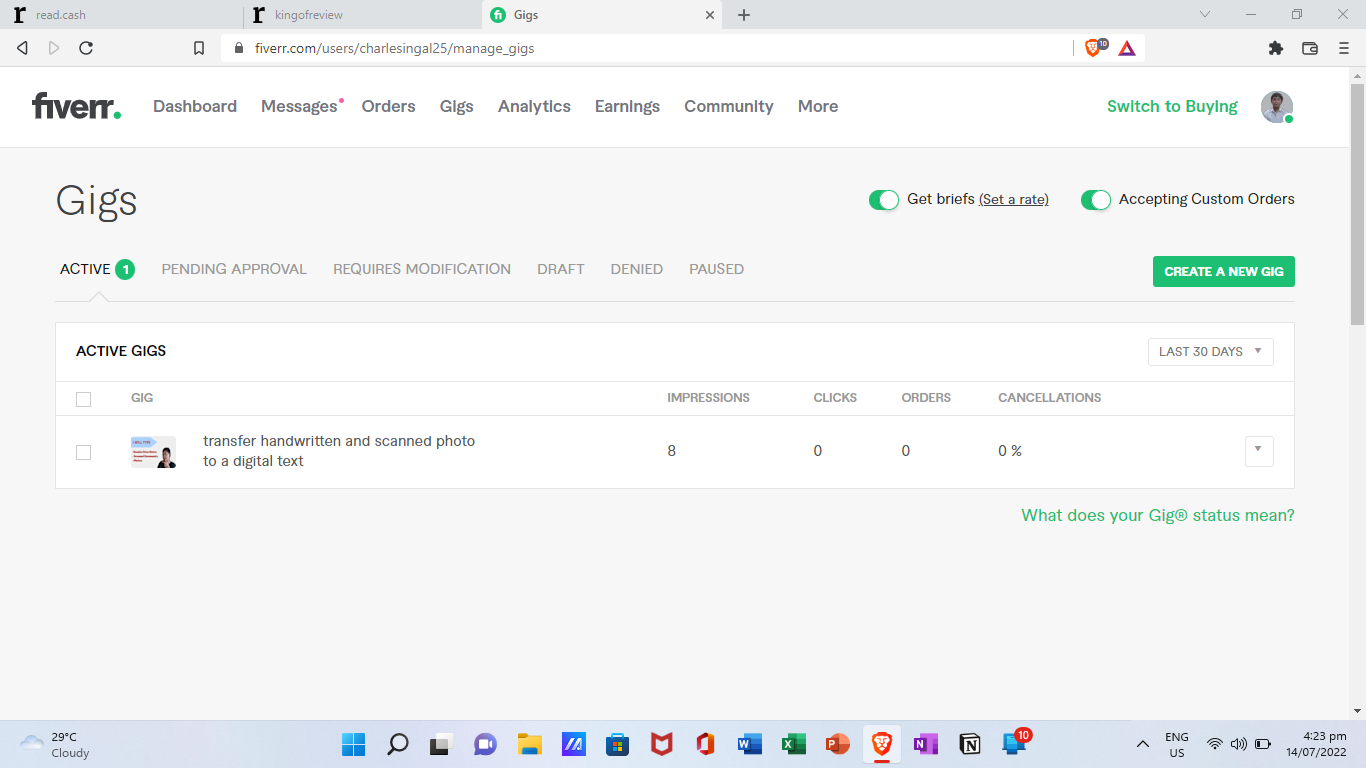This screenshot has height=768, width=1366.
Task: Open the taskbar clock showing 4:23 pm
Action: pyautogui.click(x=1317, y=744)
